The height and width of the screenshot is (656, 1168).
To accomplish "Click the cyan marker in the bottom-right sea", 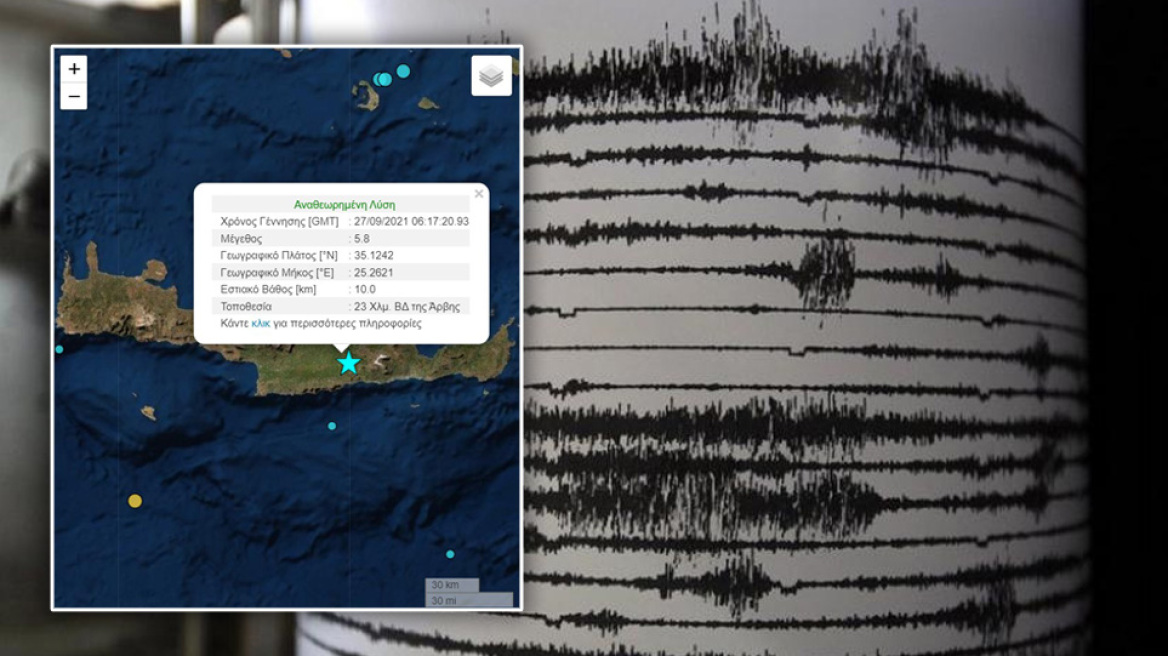I will [x=450, y=554].
